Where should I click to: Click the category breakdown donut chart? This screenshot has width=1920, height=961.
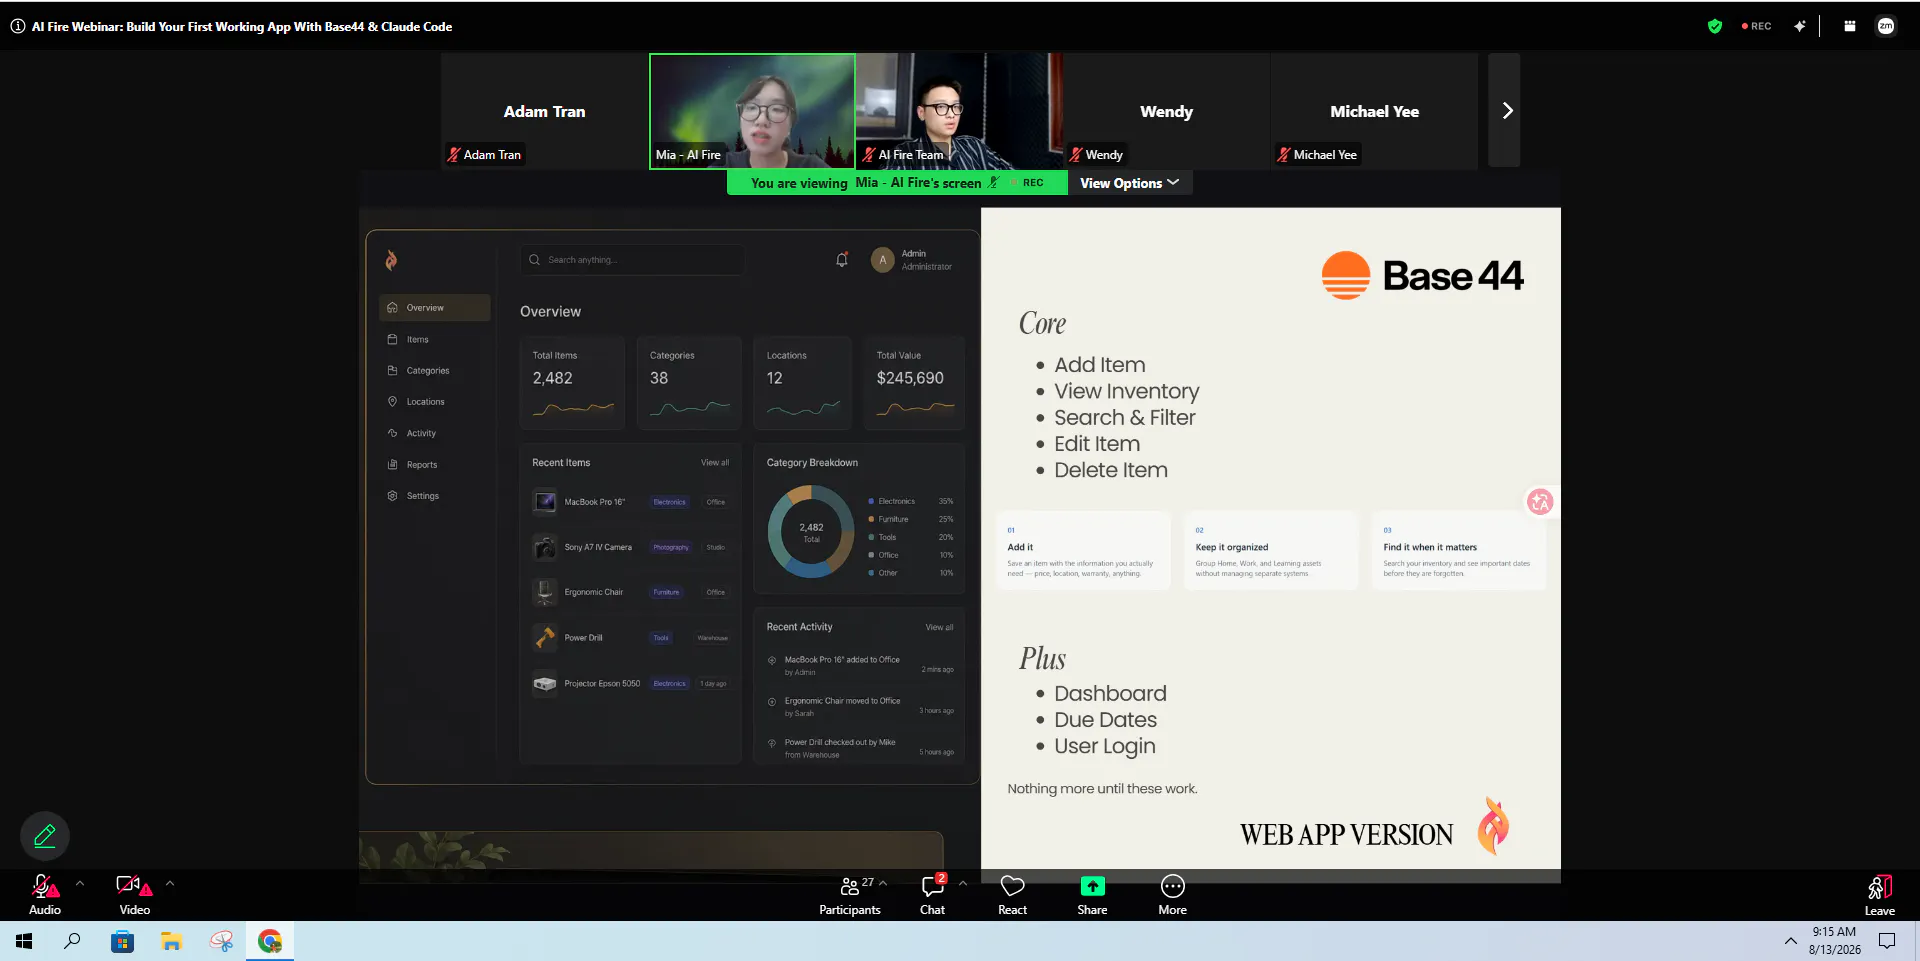pyautogui.click(x=811, y=531)
